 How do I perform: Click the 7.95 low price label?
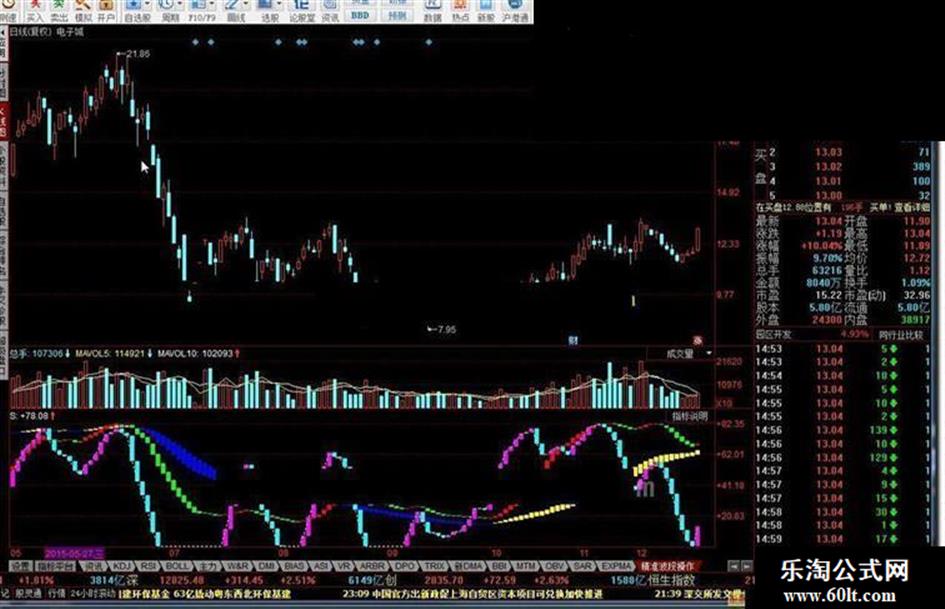[447, 330]
